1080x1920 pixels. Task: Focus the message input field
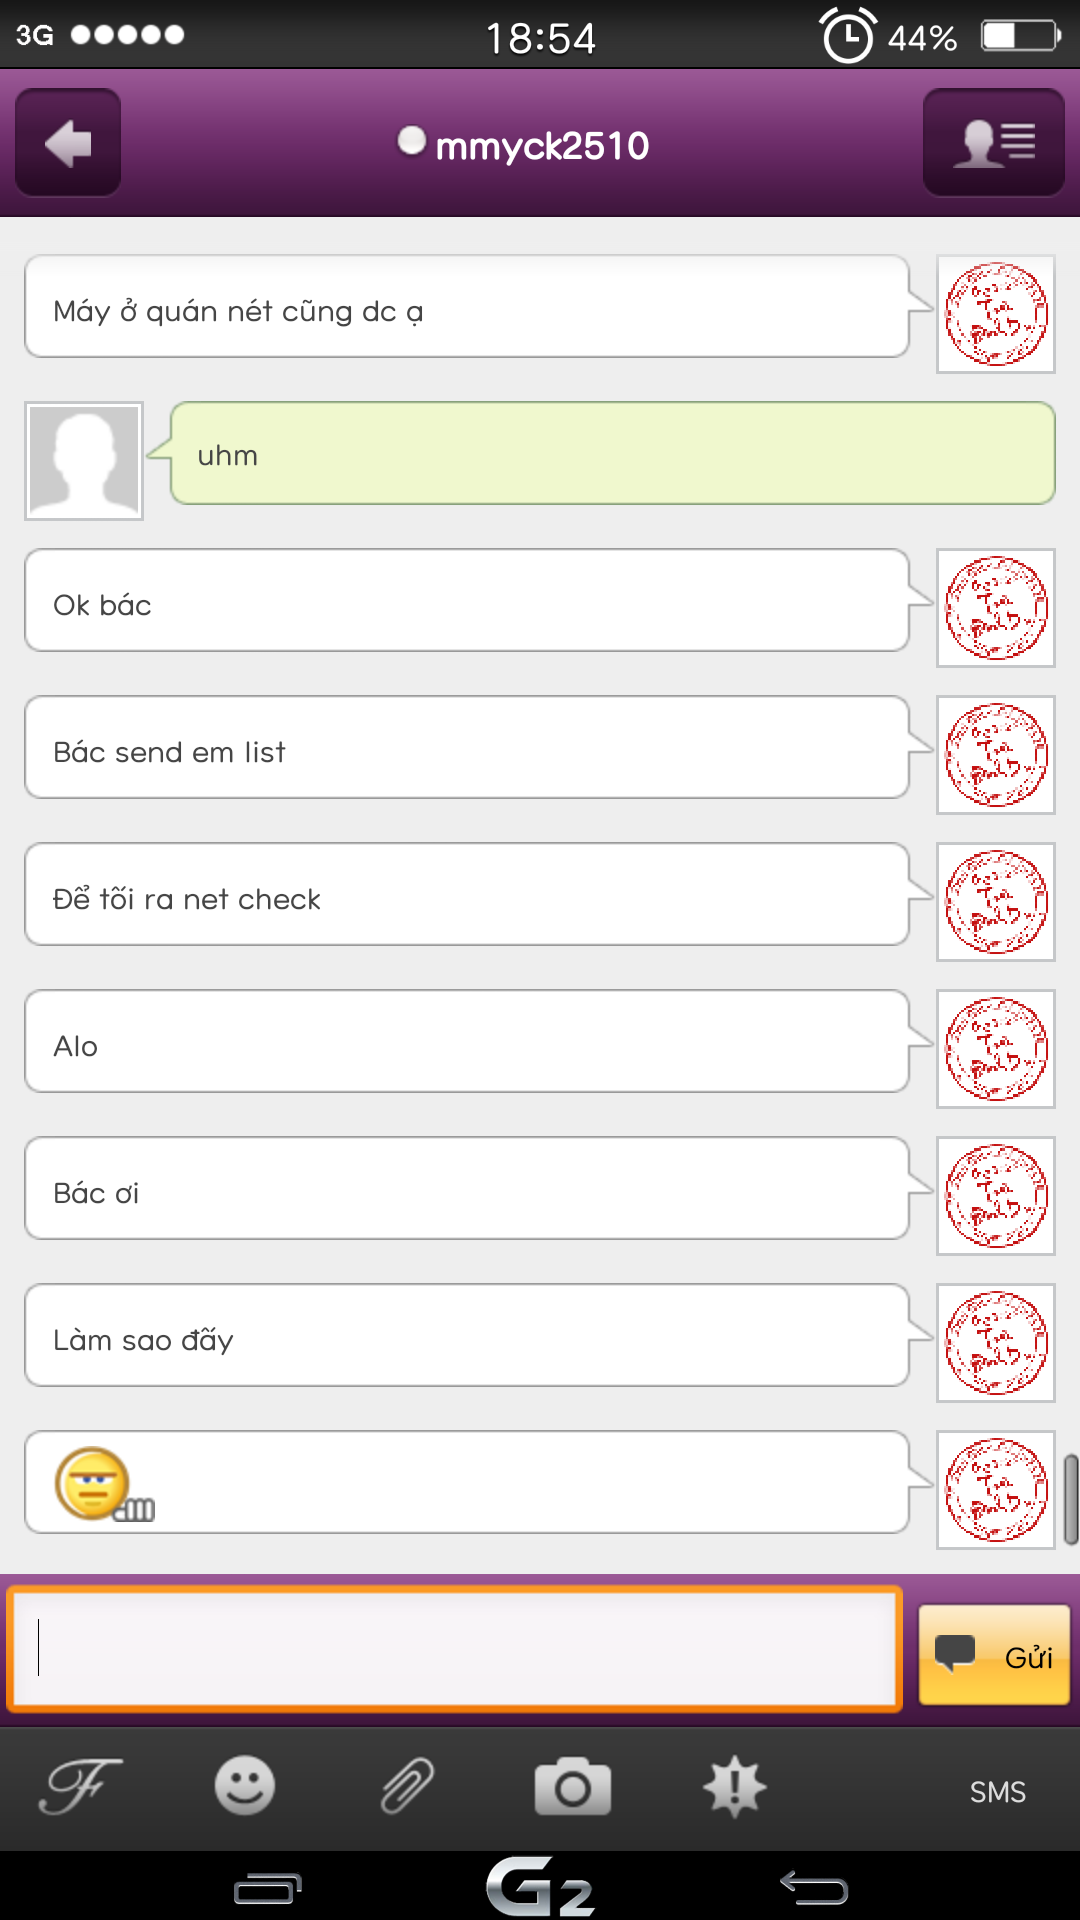[455, 1648]
